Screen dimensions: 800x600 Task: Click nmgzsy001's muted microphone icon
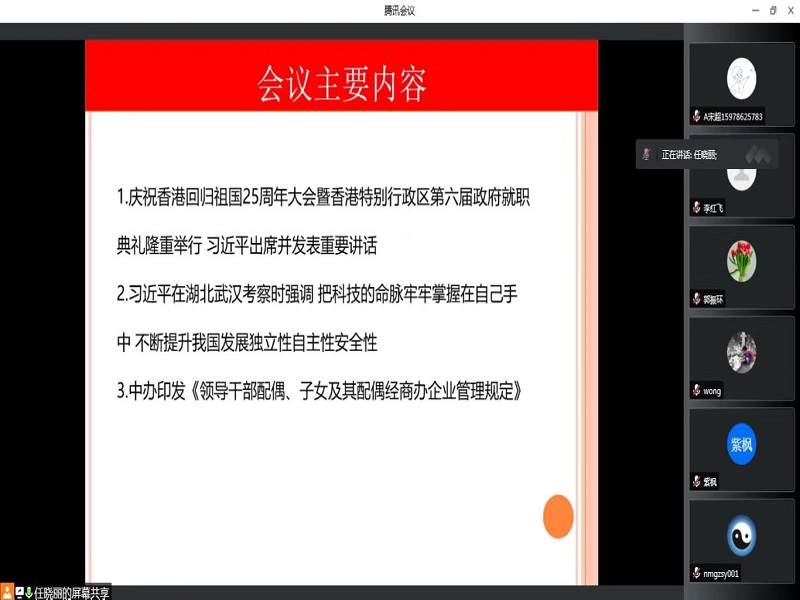(x=696, y=573)
